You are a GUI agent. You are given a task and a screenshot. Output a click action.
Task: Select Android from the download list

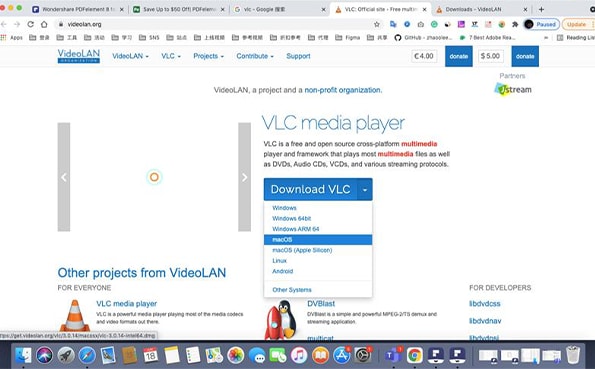[283, 271]
